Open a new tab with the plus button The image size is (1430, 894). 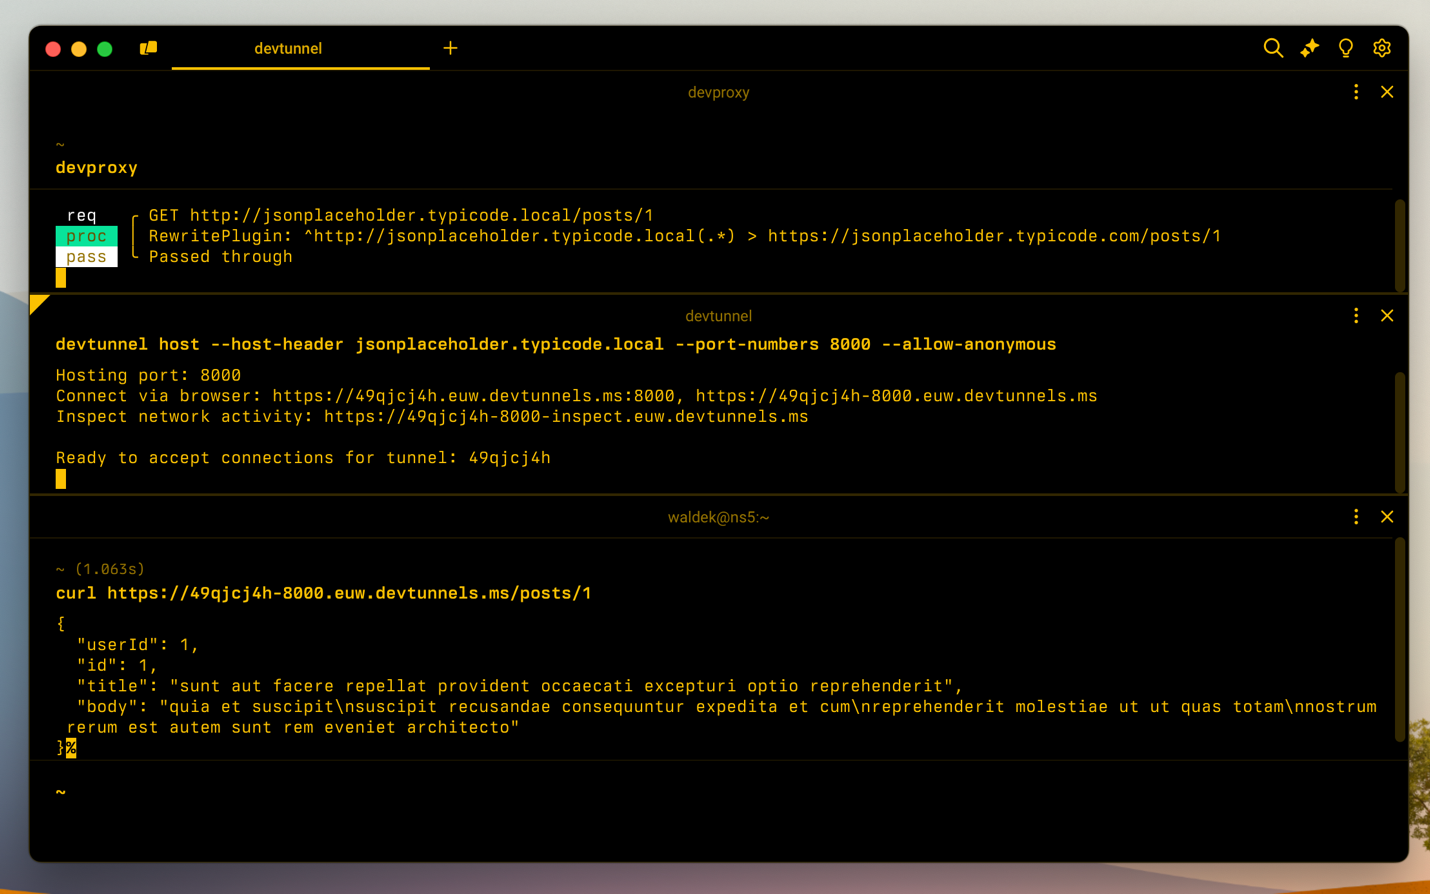[x=449, y=47]
